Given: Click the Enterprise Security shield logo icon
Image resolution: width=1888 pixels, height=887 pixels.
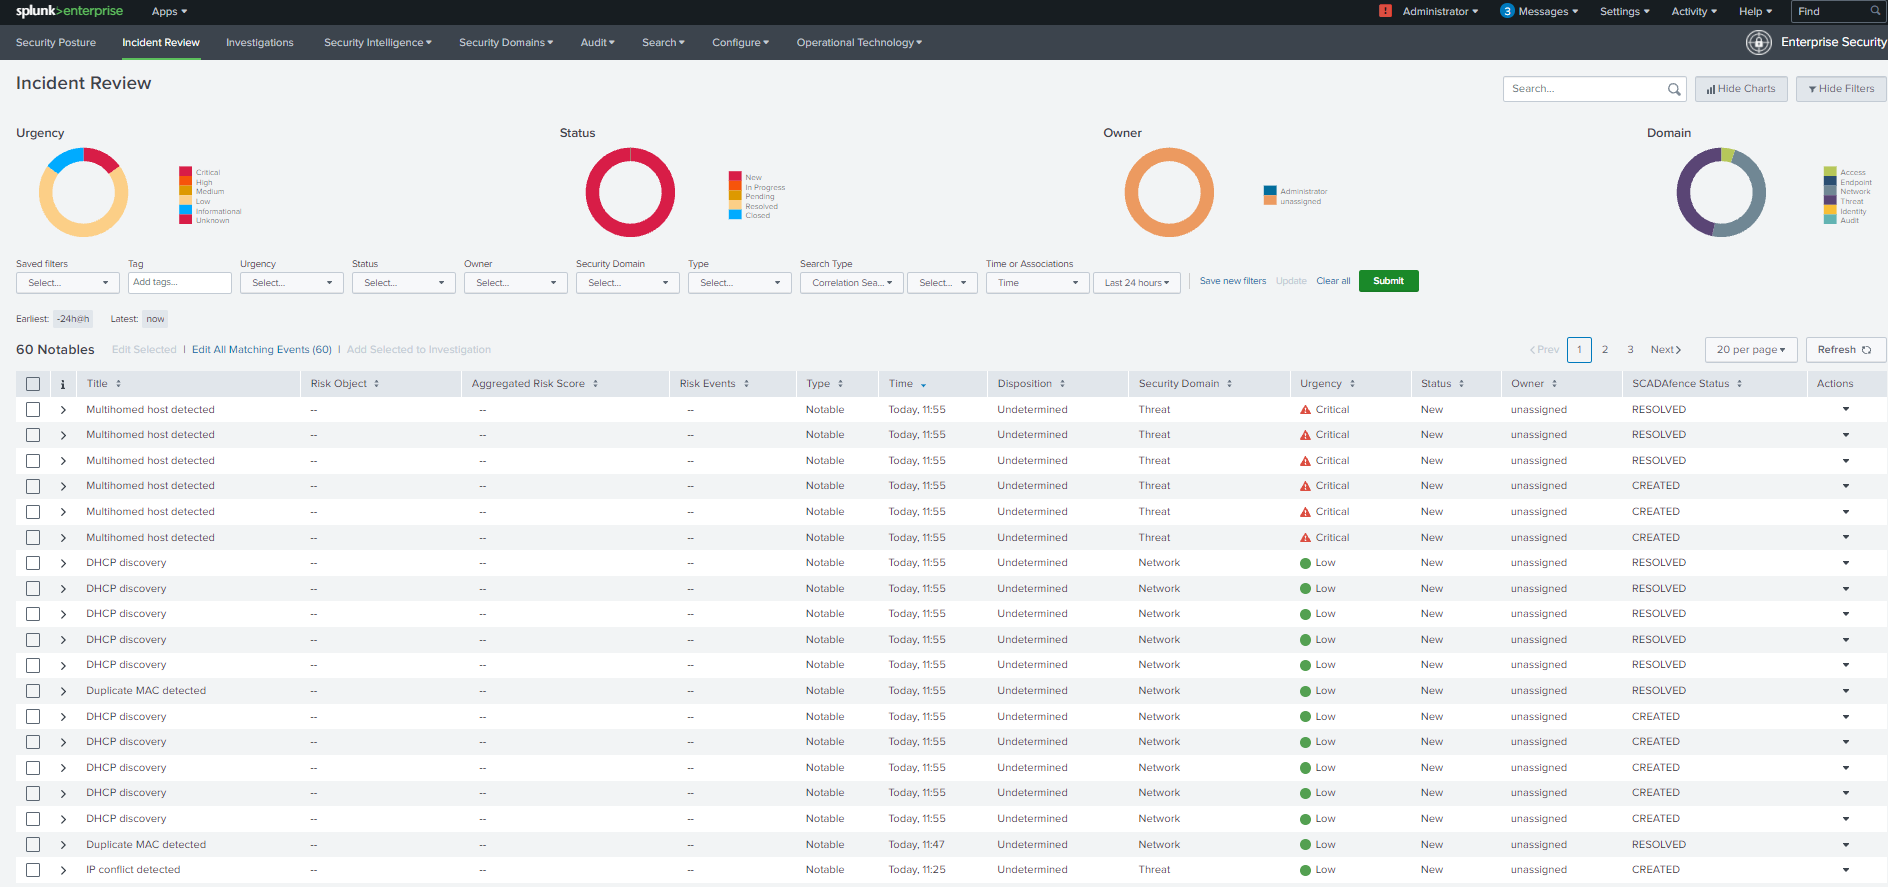Looking at the screenshot, I should 1758,42.
